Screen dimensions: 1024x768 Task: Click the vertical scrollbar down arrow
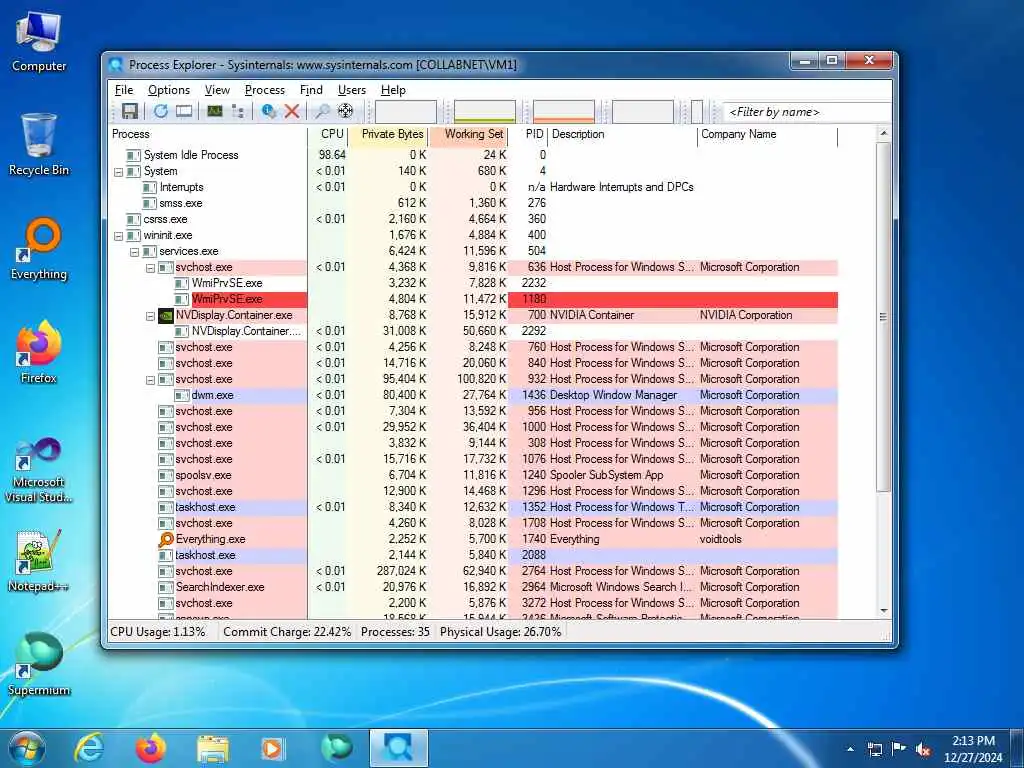click(x=884, y=611)
